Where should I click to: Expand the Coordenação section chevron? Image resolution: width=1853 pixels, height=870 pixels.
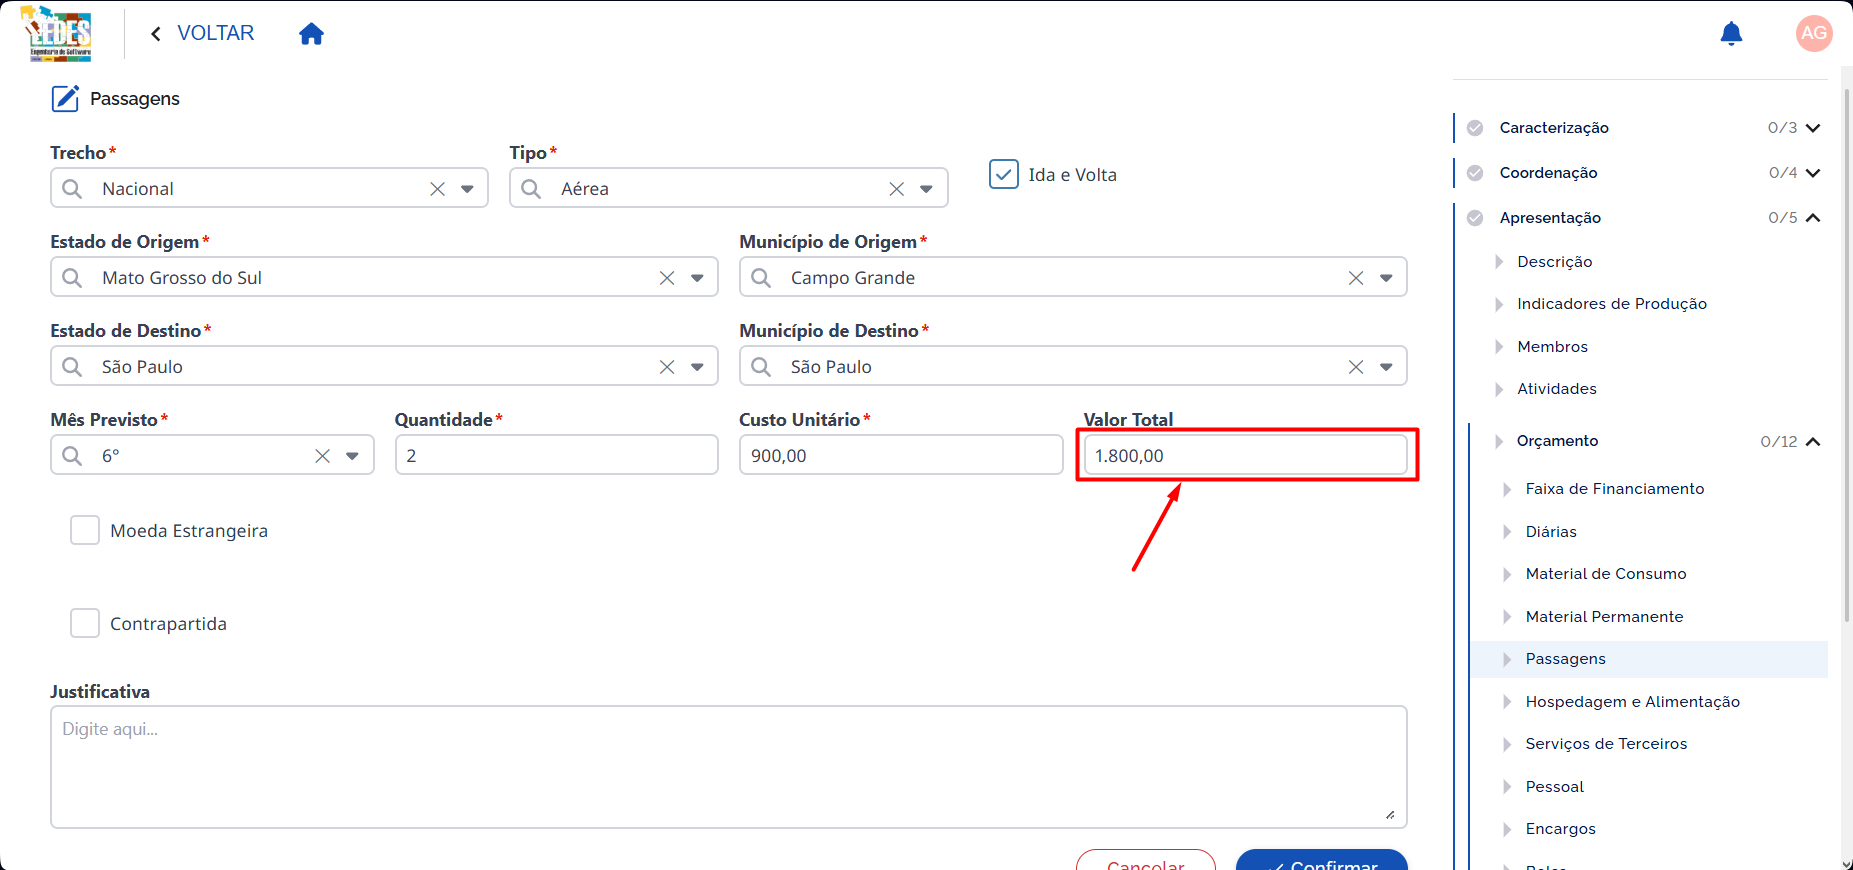click(x=1813, y=173)
